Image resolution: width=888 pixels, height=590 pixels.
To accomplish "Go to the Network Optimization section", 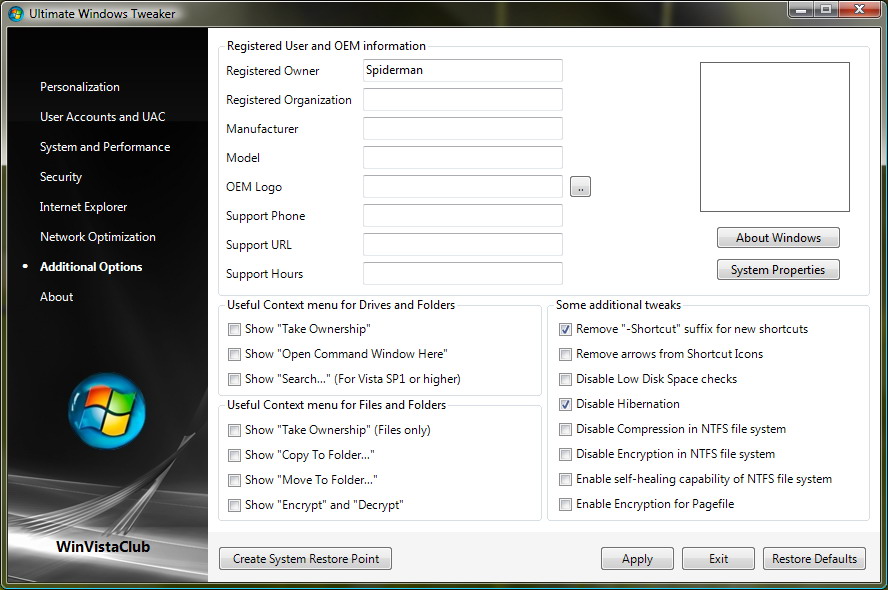I will point(98,237).
